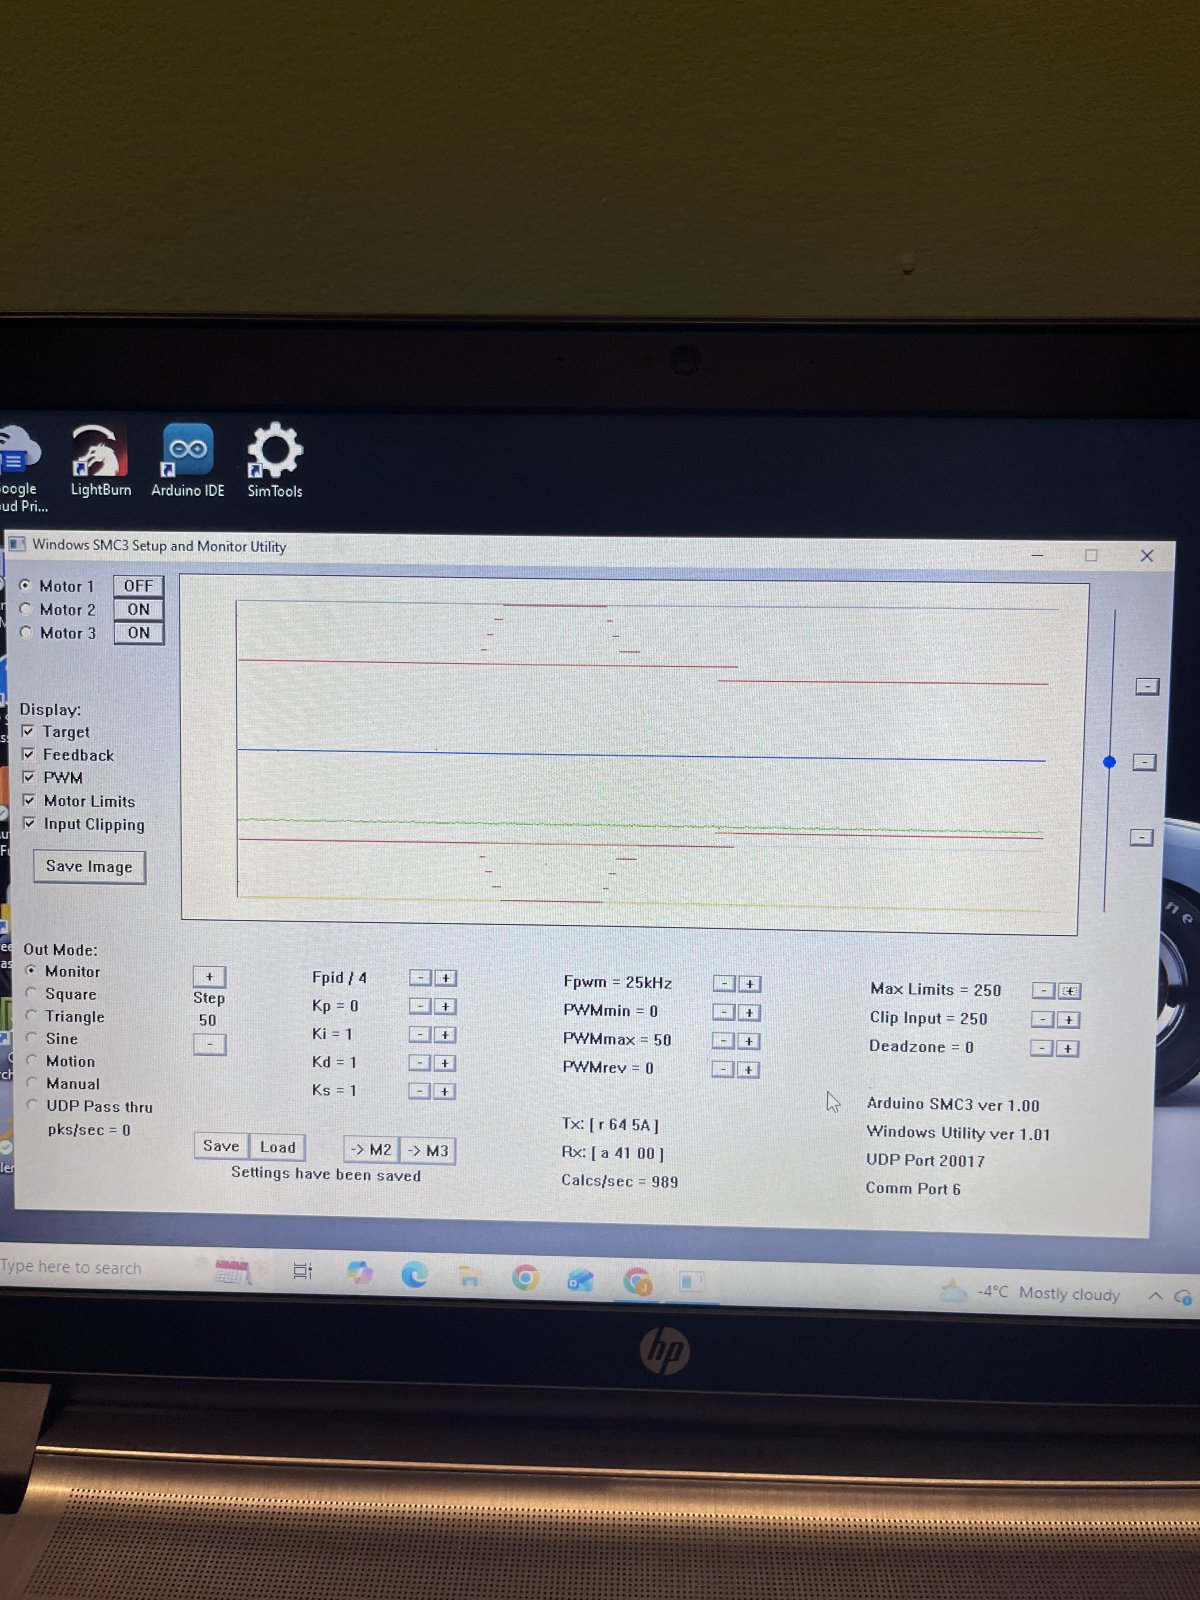Load the saved motor settings
1200x1600 pixels.
pyautogui.click(x=277, y=1147)
